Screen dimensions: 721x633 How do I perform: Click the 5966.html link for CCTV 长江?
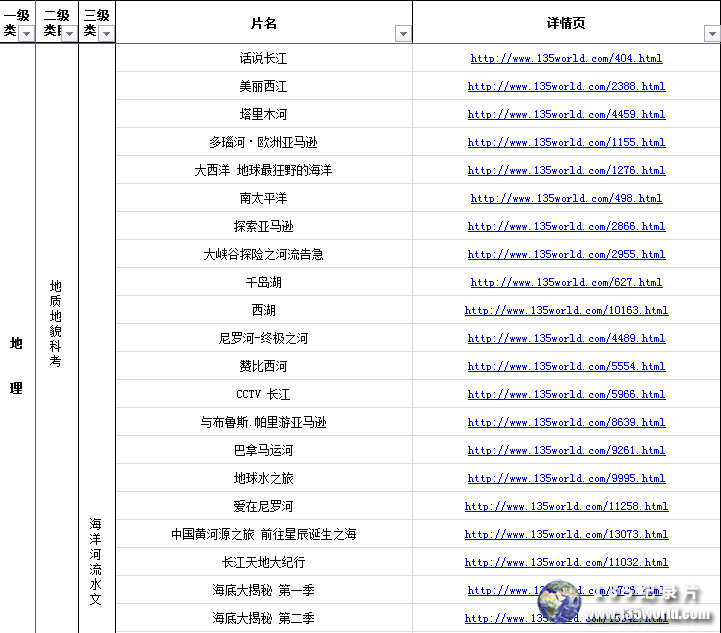(566, 395)
